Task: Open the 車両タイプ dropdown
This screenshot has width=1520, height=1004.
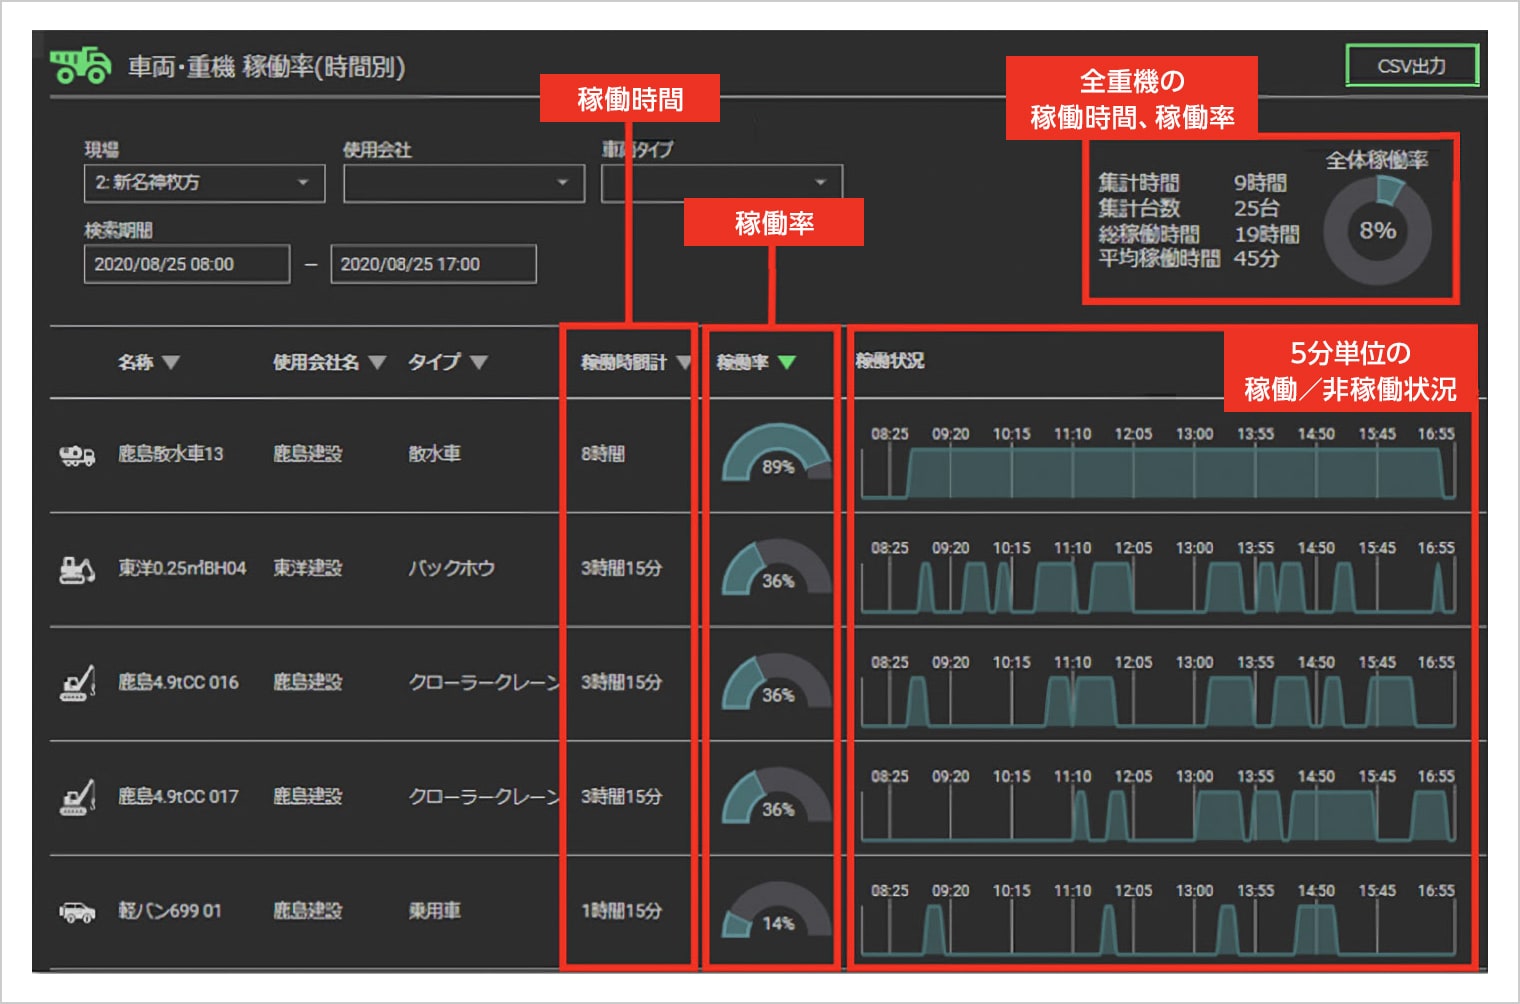Action: pyautogui.click(x=722, y=183)
